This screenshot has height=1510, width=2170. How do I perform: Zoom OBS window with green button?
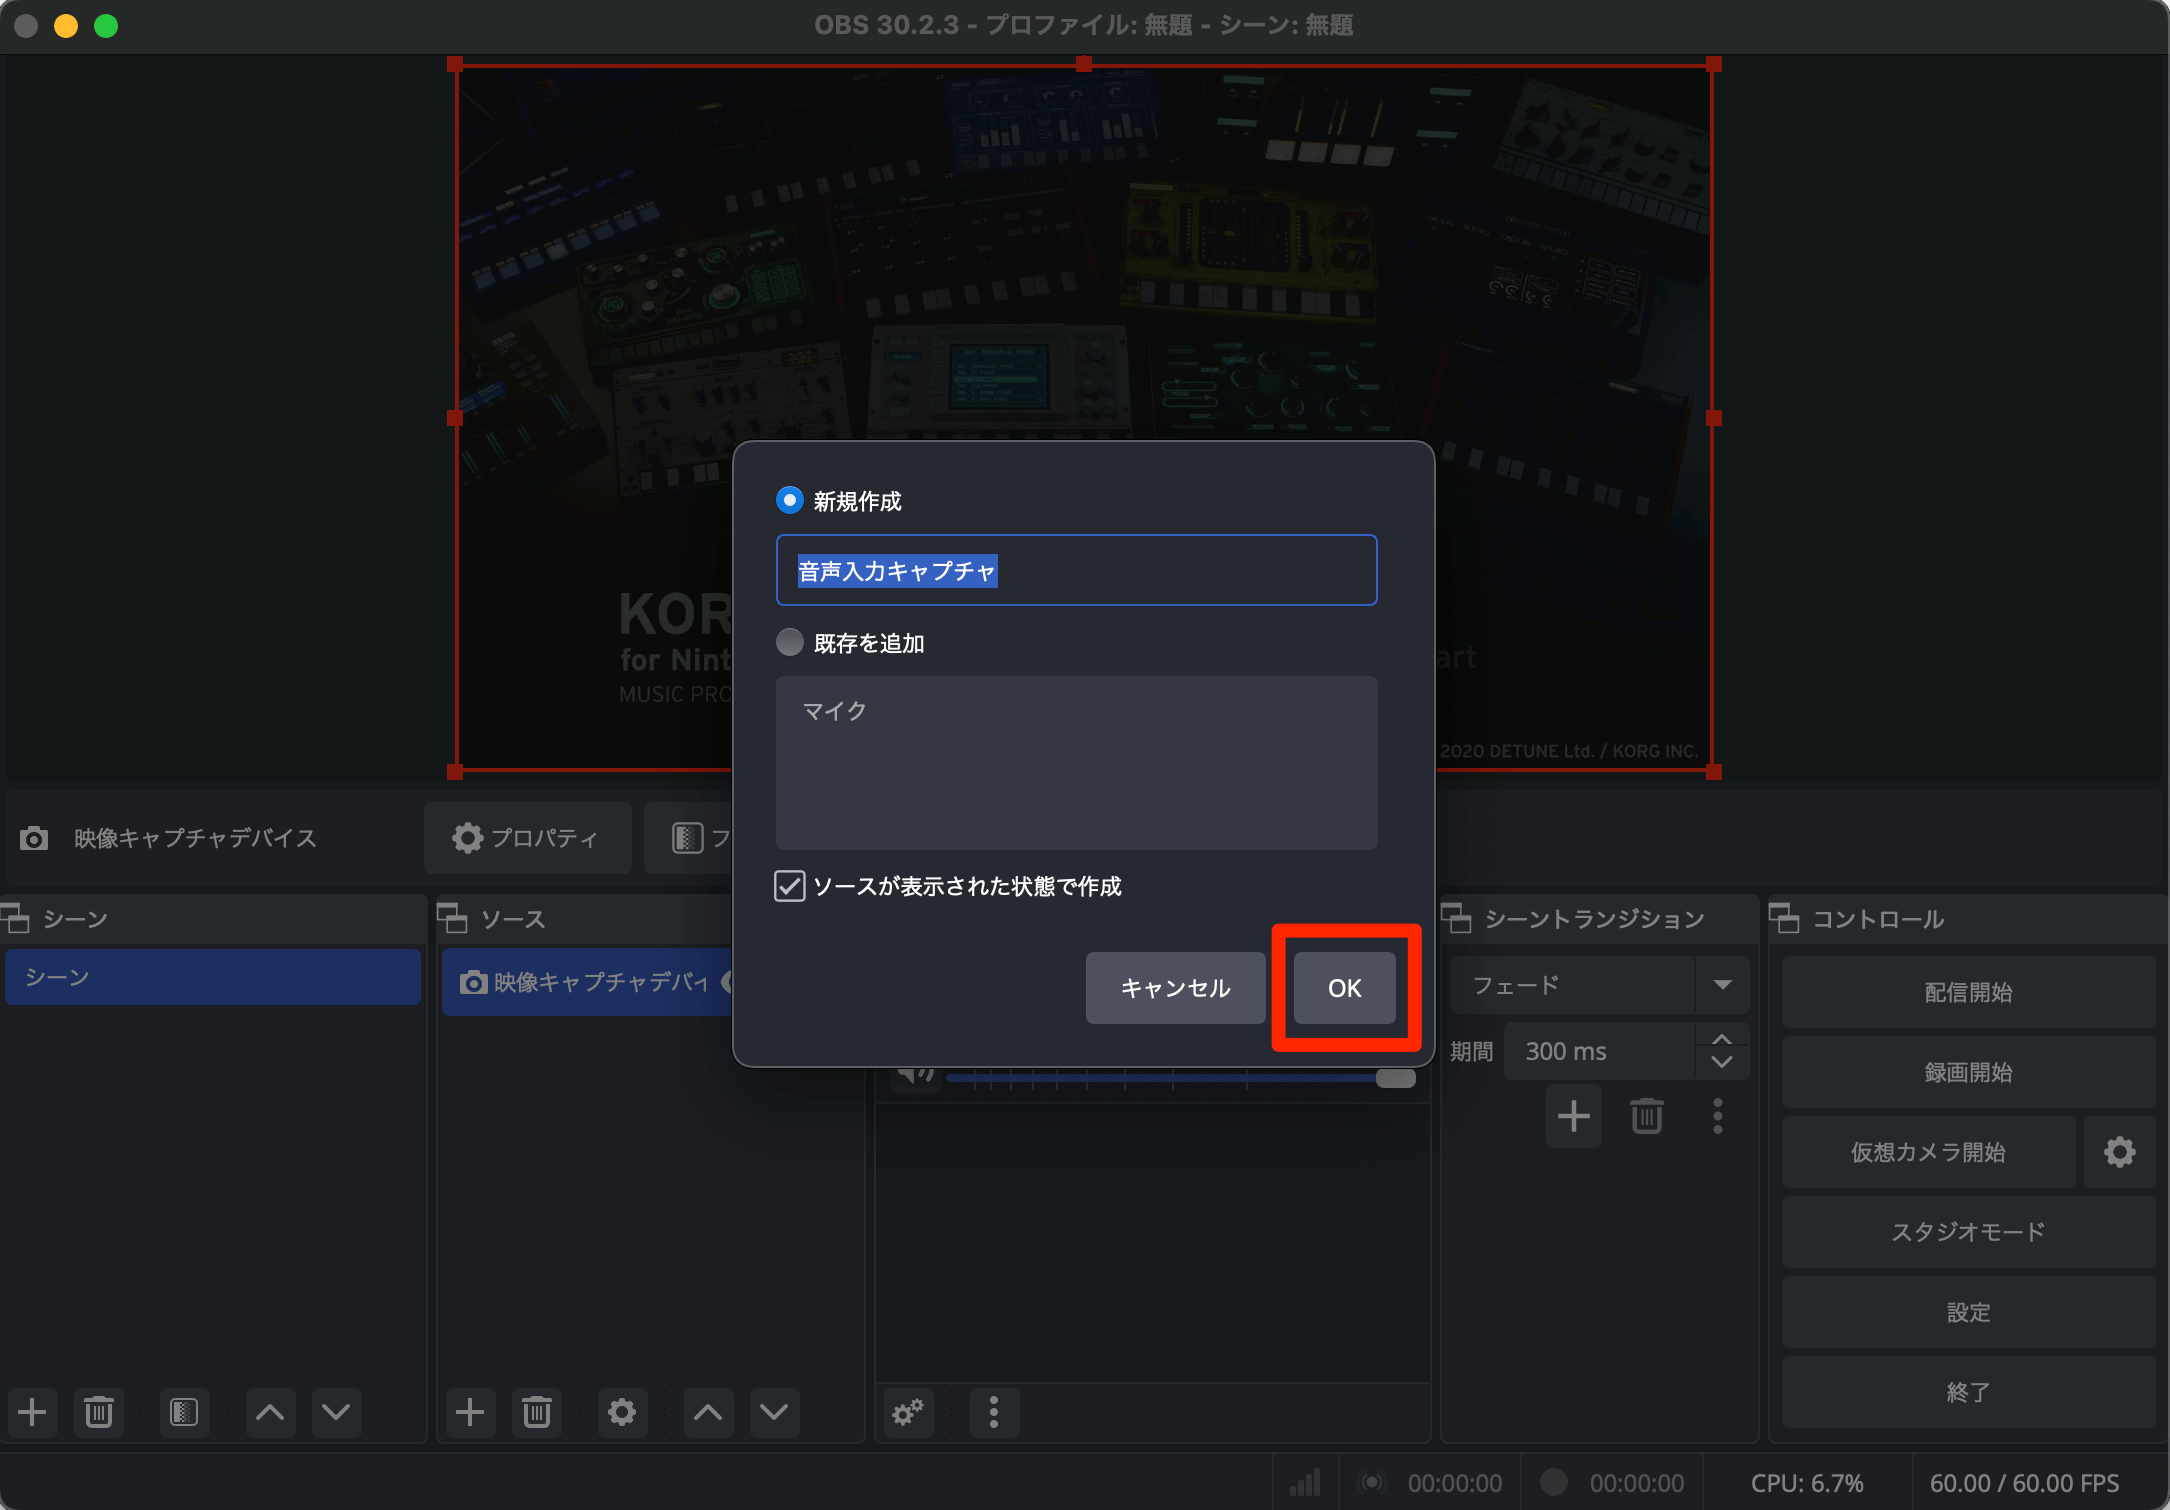click(x=106, y=26)
